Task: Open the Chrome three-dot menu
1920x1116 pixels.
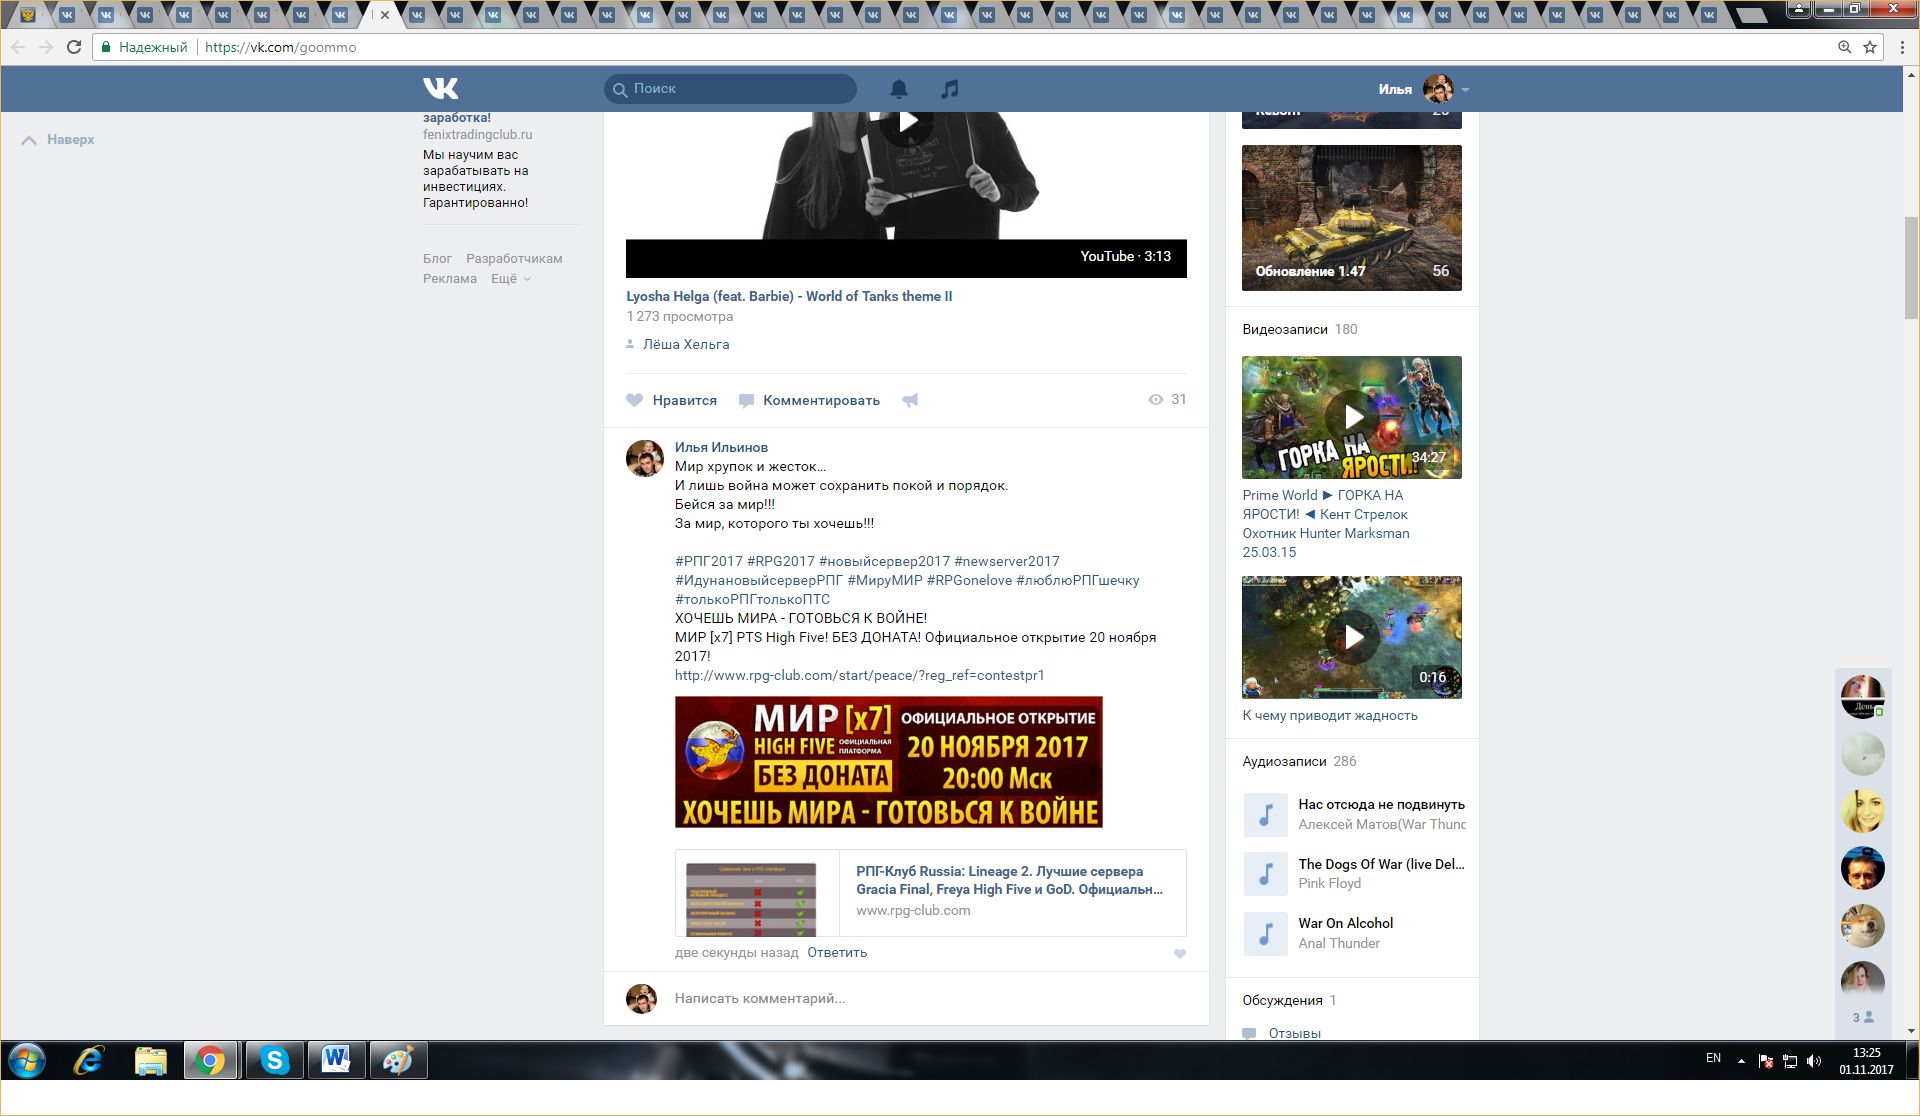Action: [1902, 47]
